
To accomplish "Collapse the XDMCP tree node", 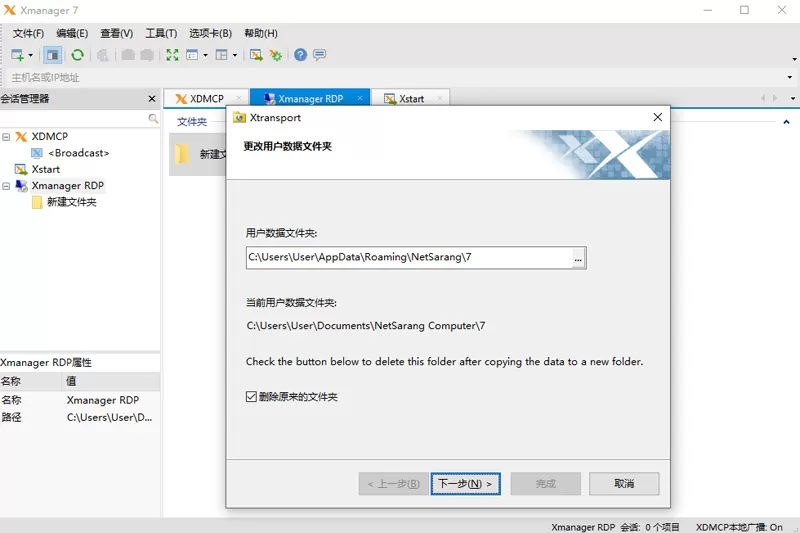I will 6,137.
